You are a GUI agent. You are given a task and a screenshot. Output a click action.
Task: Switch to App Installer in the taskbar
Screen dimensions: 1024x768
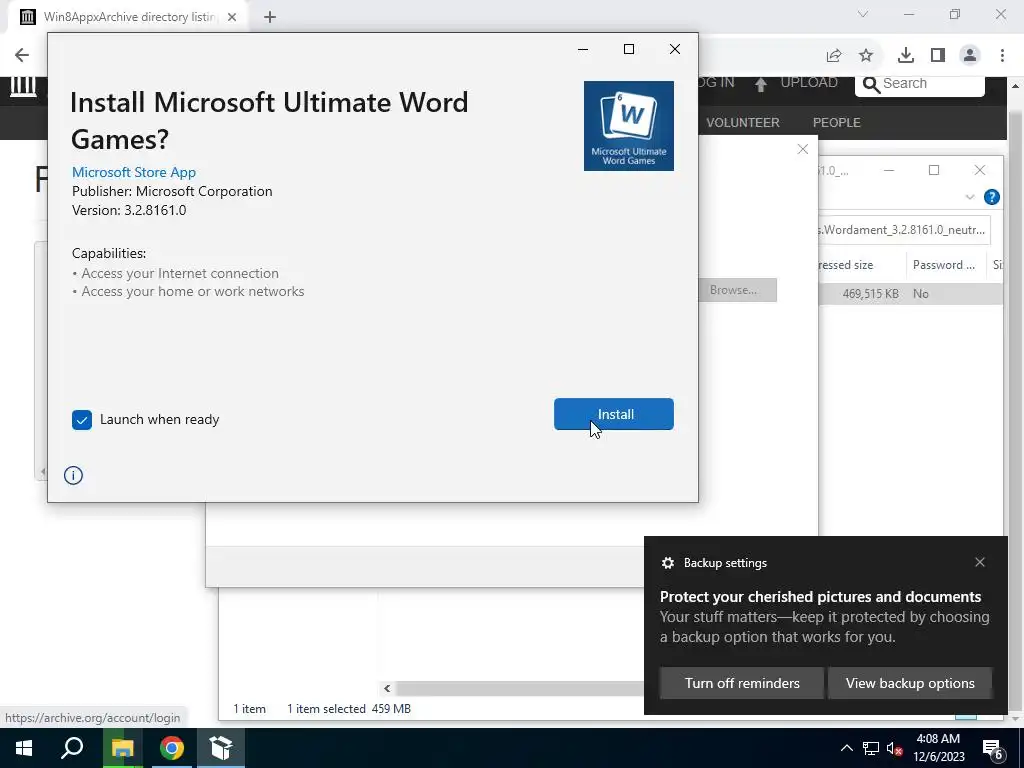pos(221,748)
